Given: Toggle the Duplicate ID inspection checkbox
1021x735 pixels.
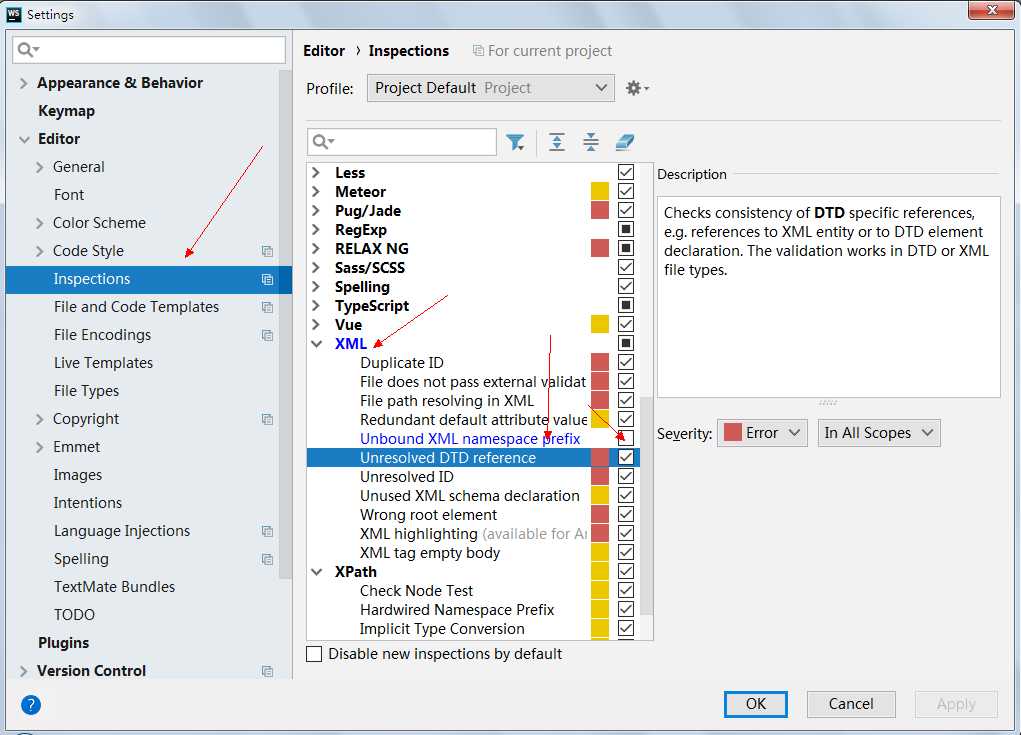Looking at the screenshot, I should (626, 362).
